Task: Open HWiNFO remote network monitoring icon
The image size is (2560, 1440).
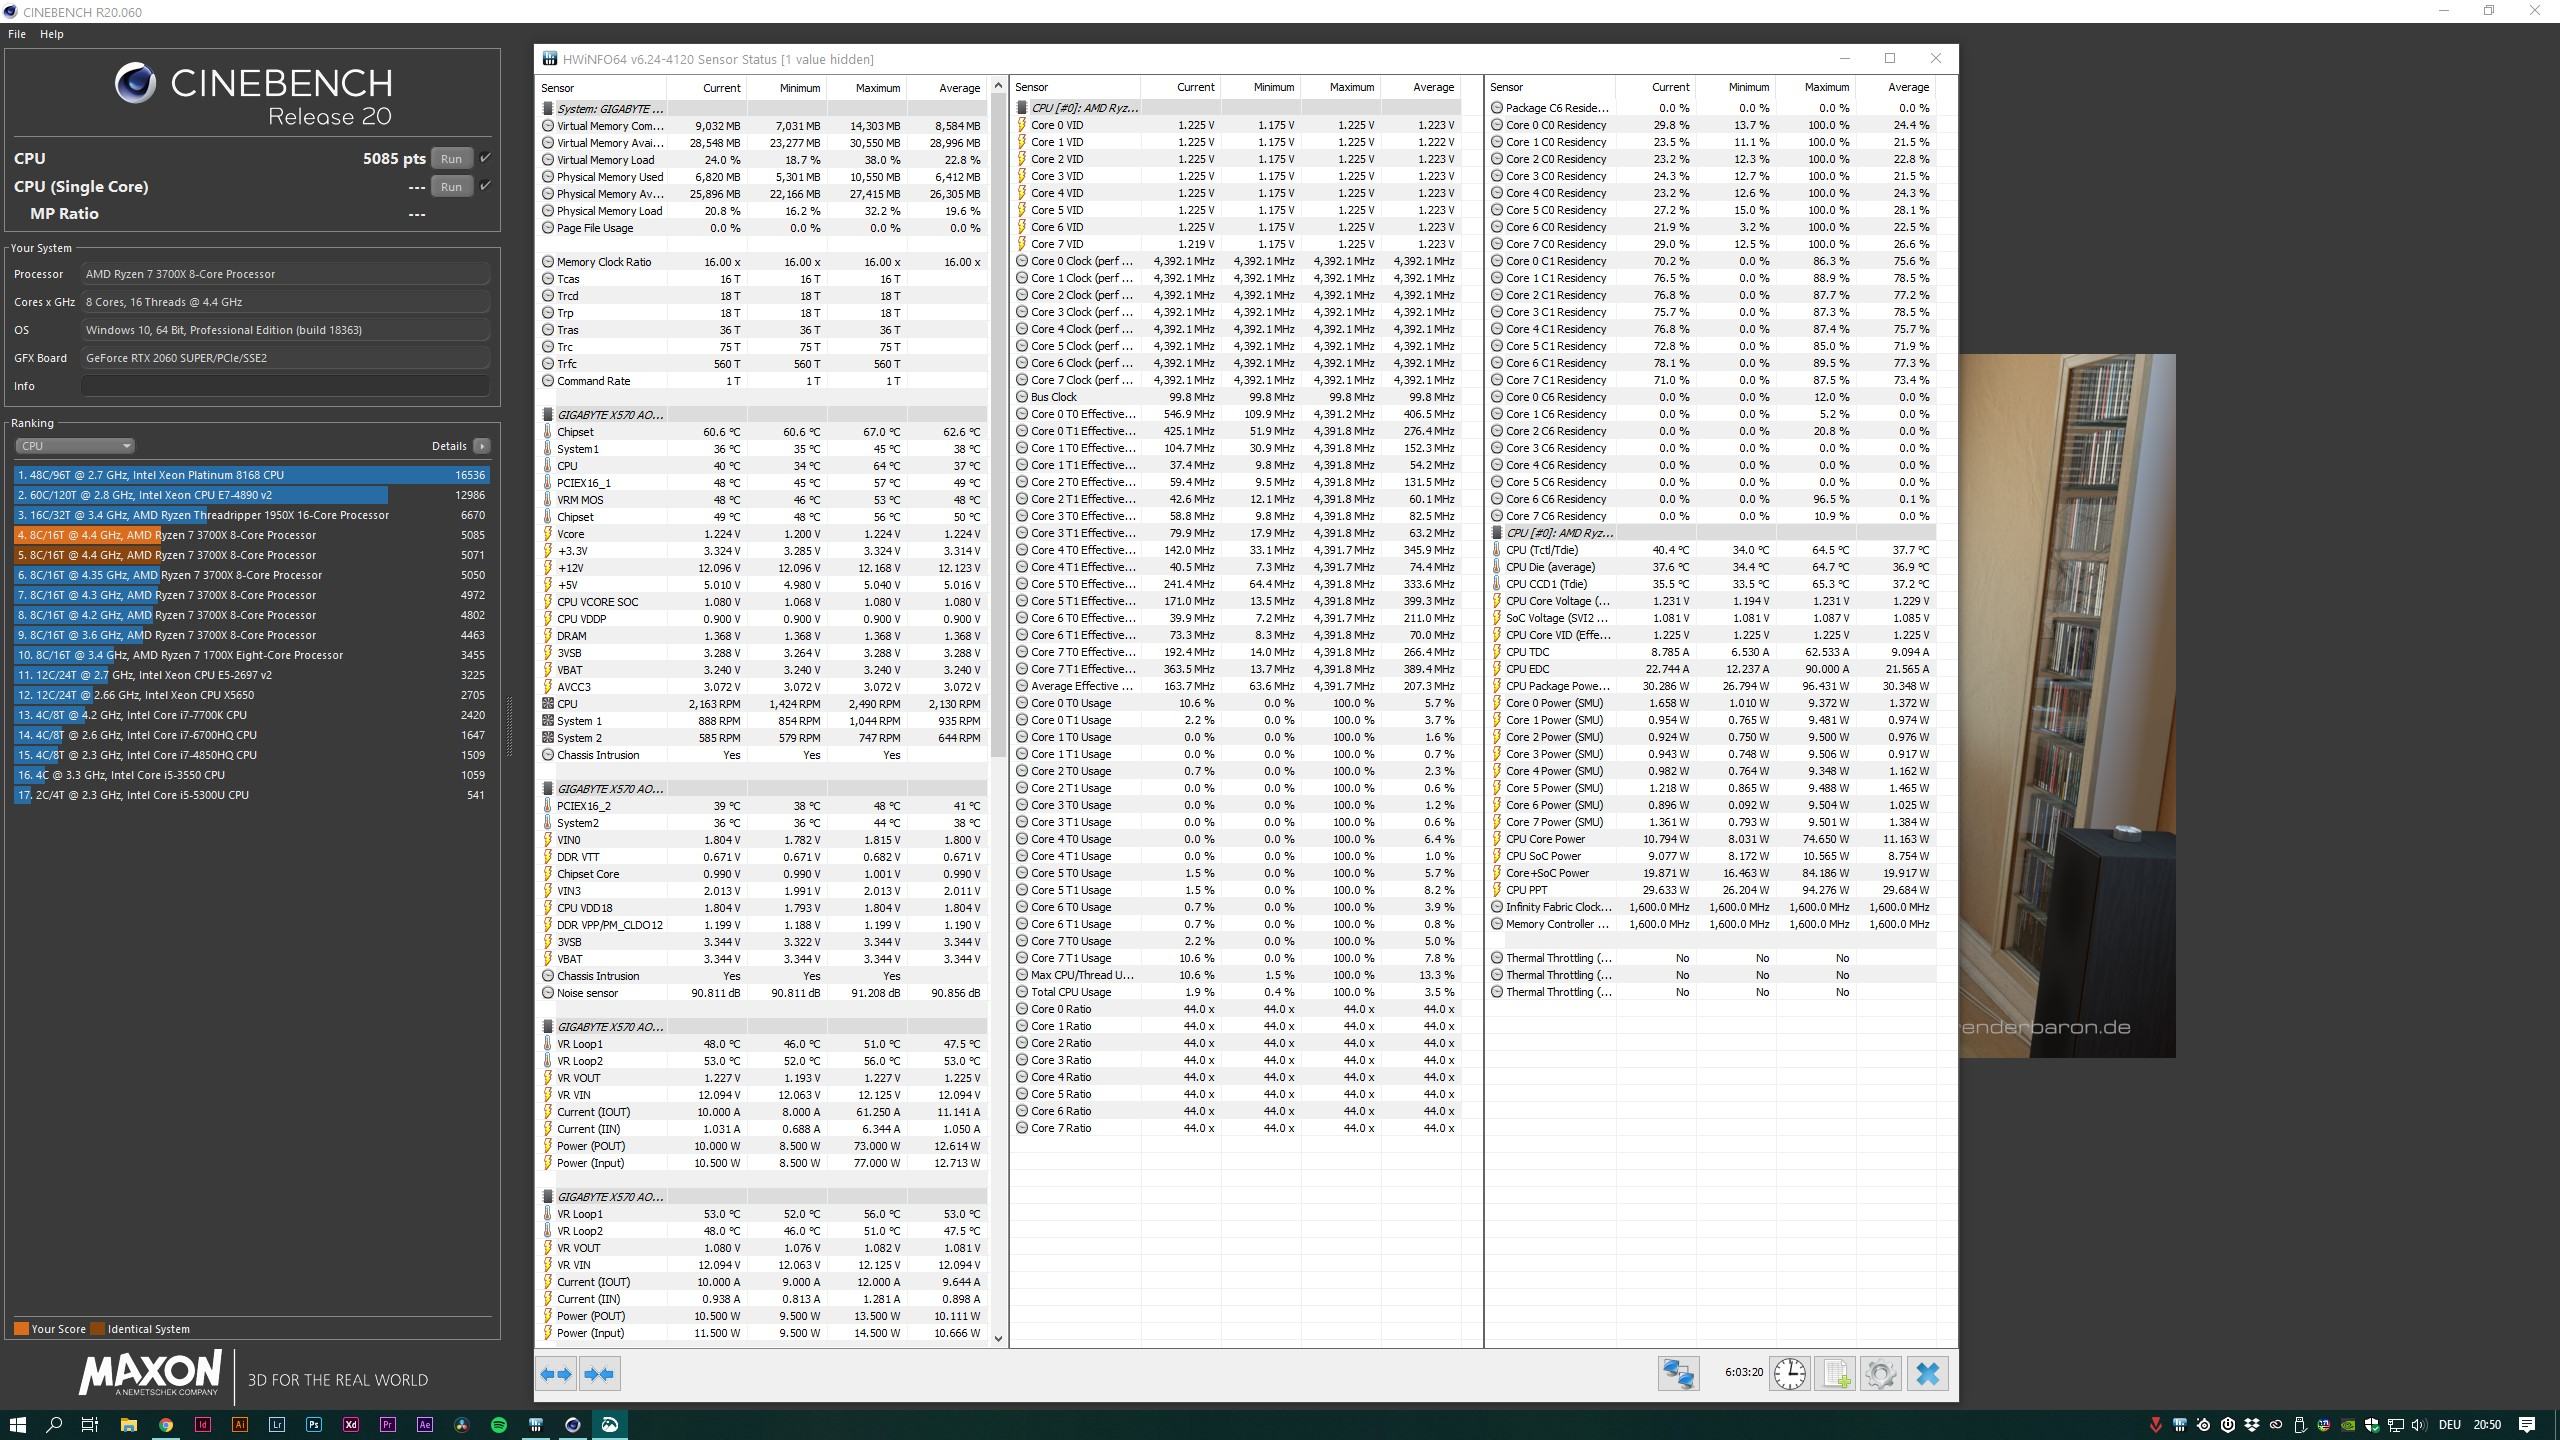Action: (x=1678, y=1373)
